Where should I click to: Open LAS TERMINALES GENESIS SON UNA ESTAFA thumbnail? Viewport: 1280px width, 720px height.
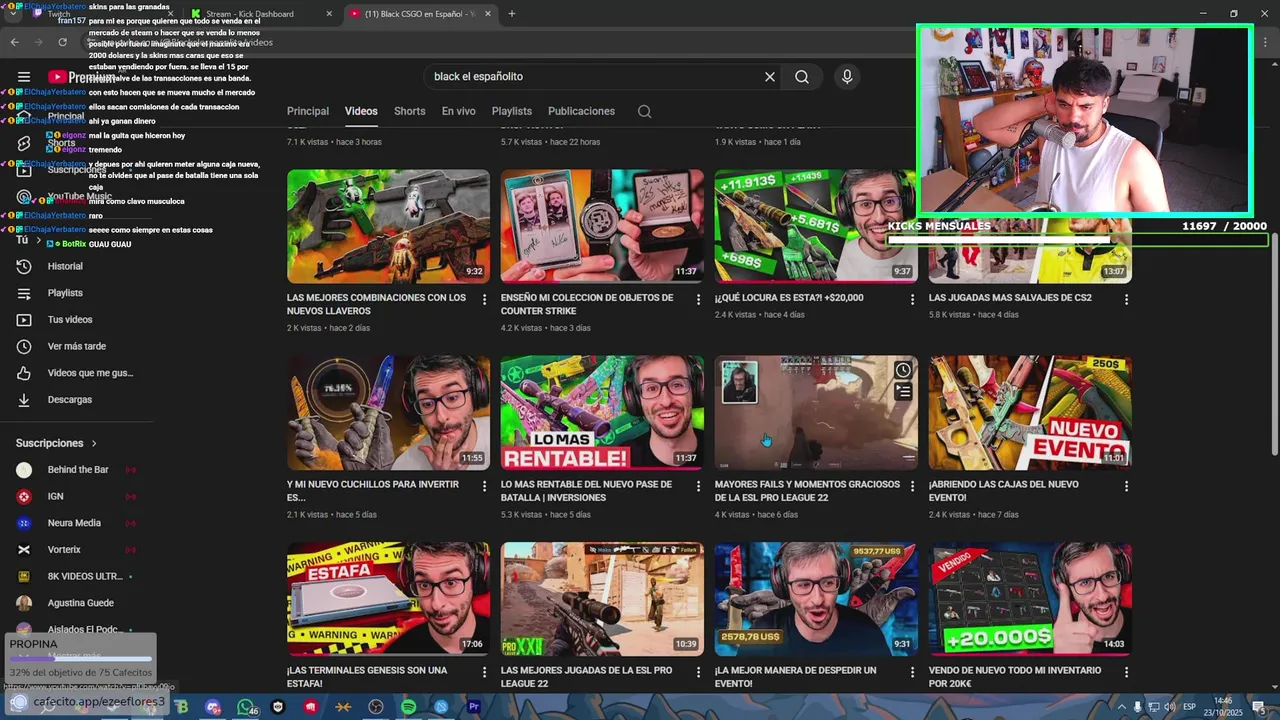click(388, 599)
